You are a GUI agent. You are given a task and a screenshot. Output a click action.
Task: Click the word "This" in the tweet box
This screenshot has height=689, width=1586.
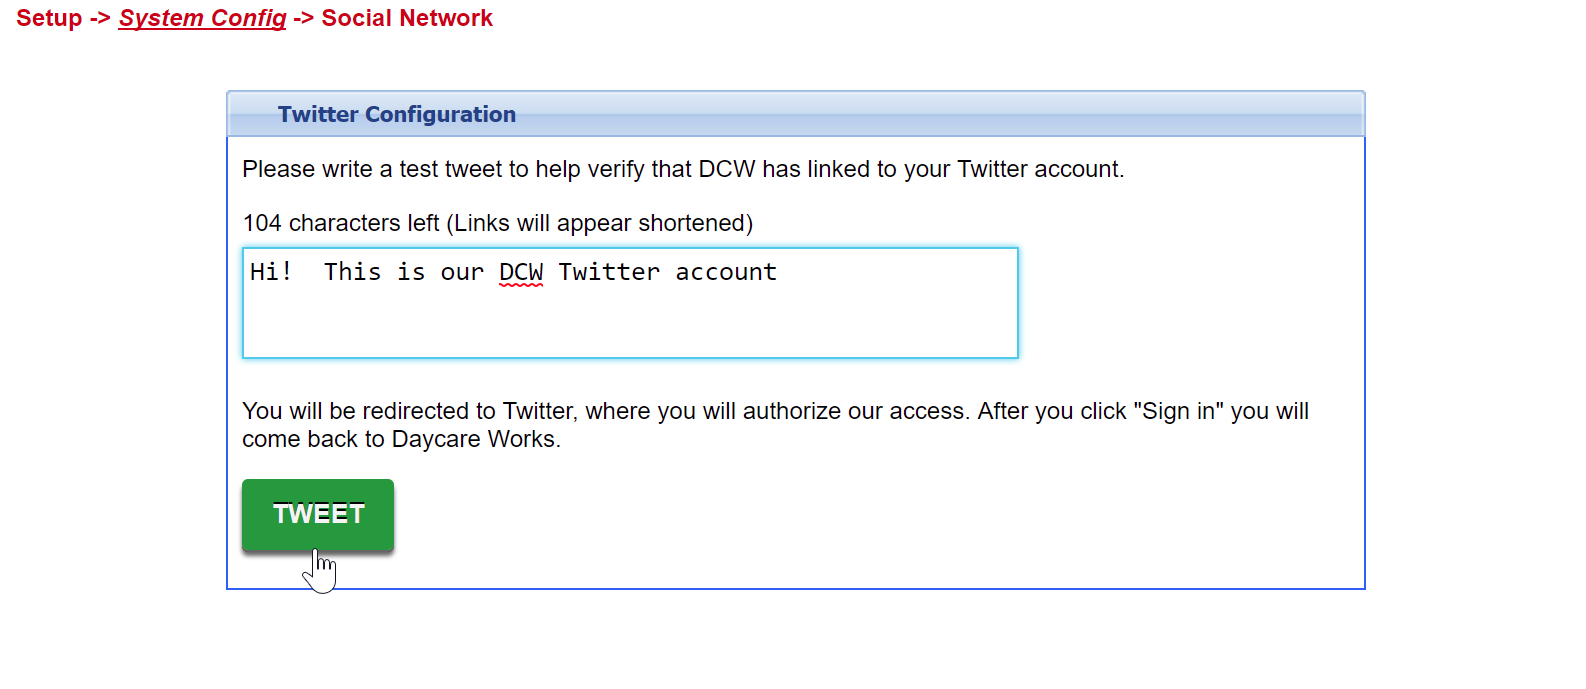(352, 272)
